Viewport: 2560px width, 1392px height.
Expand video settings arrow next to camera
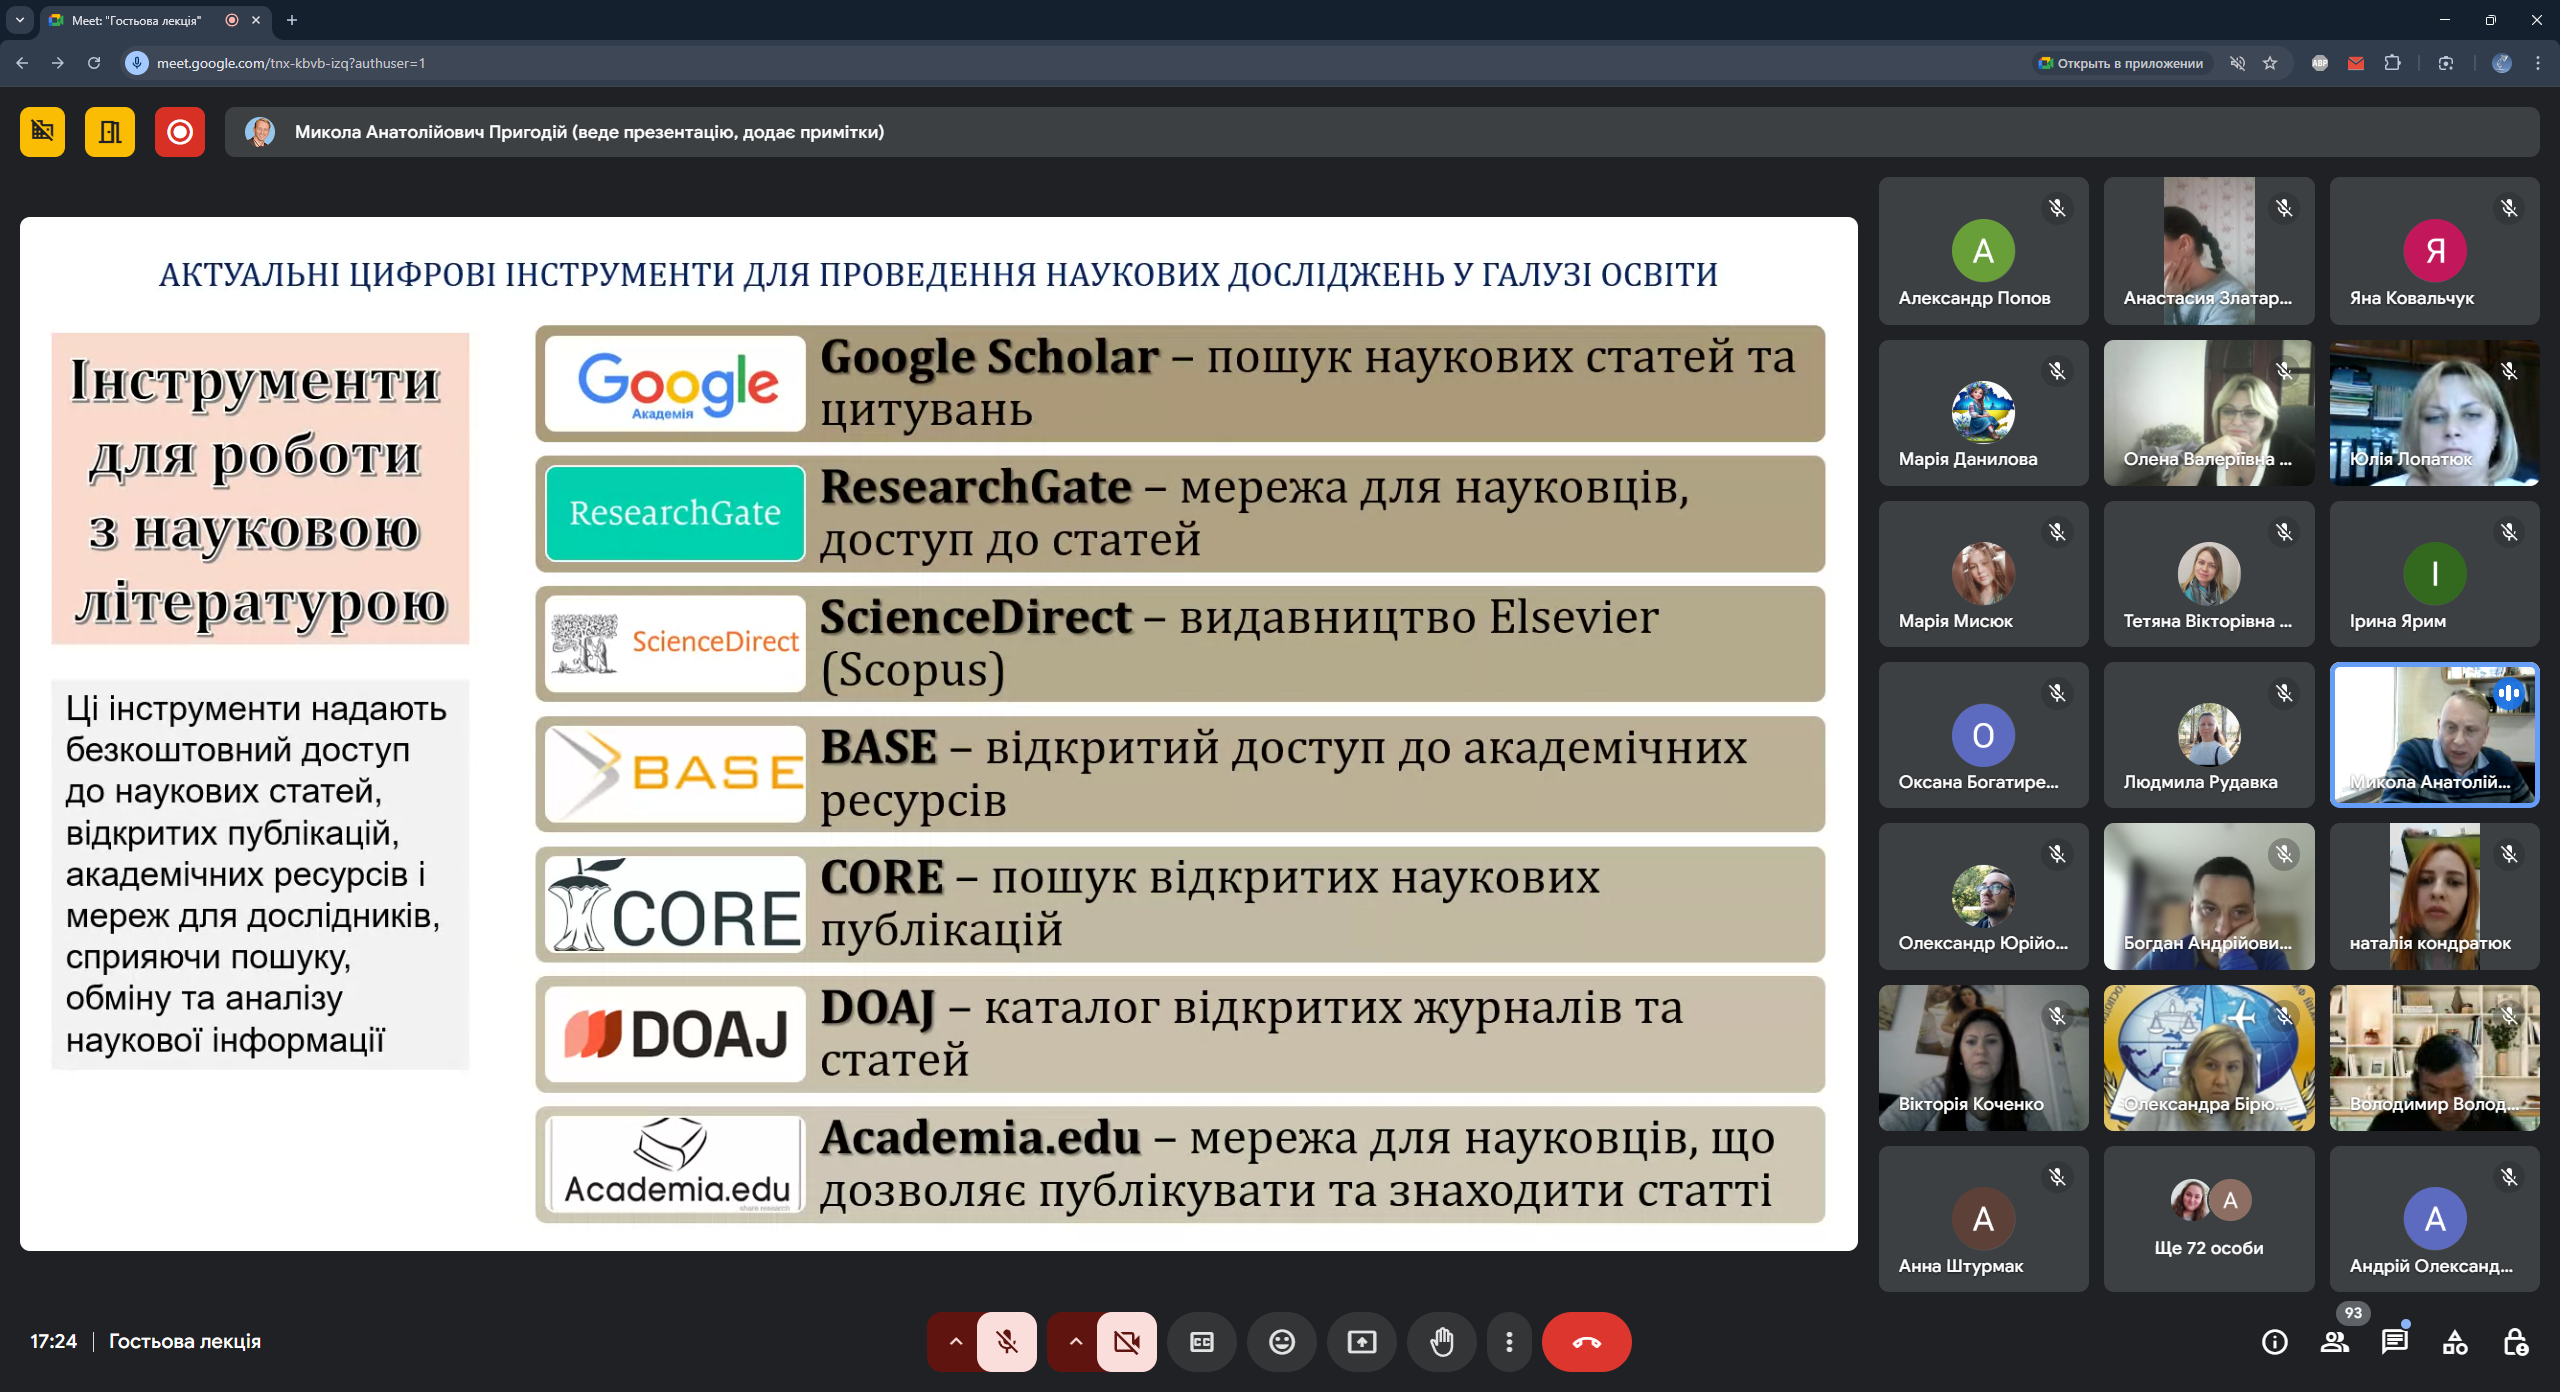coord(1075,1342)
